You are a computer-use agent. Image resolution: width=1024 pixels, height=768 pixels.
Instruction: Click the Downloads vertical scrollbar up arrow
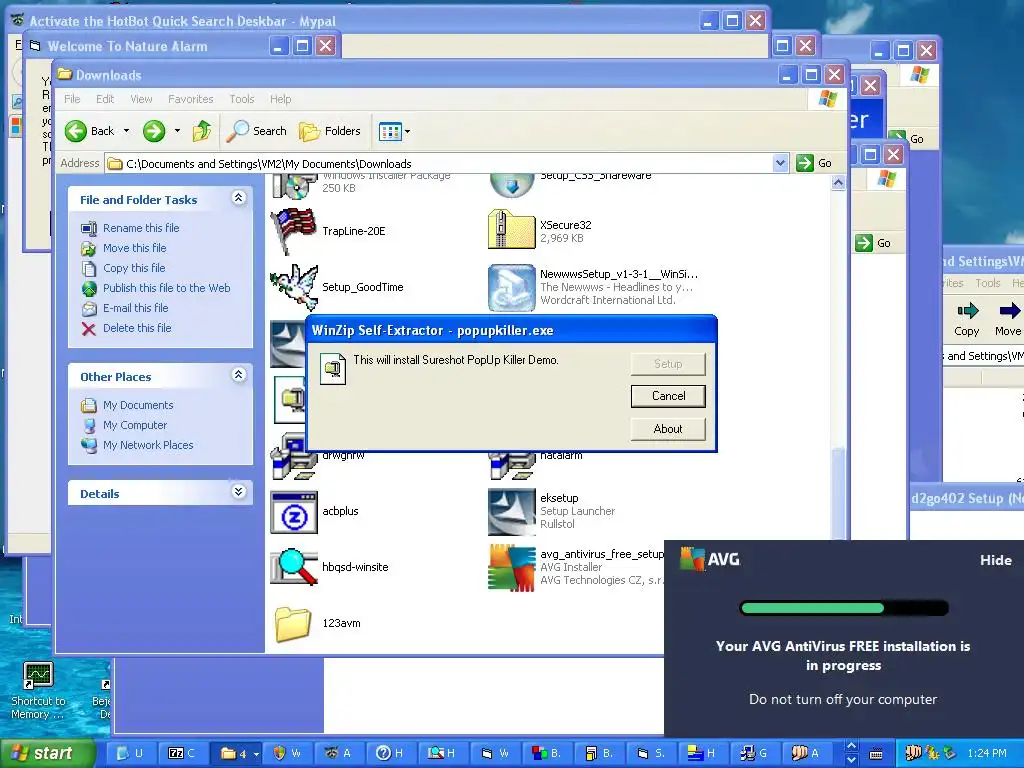point(839,183)
